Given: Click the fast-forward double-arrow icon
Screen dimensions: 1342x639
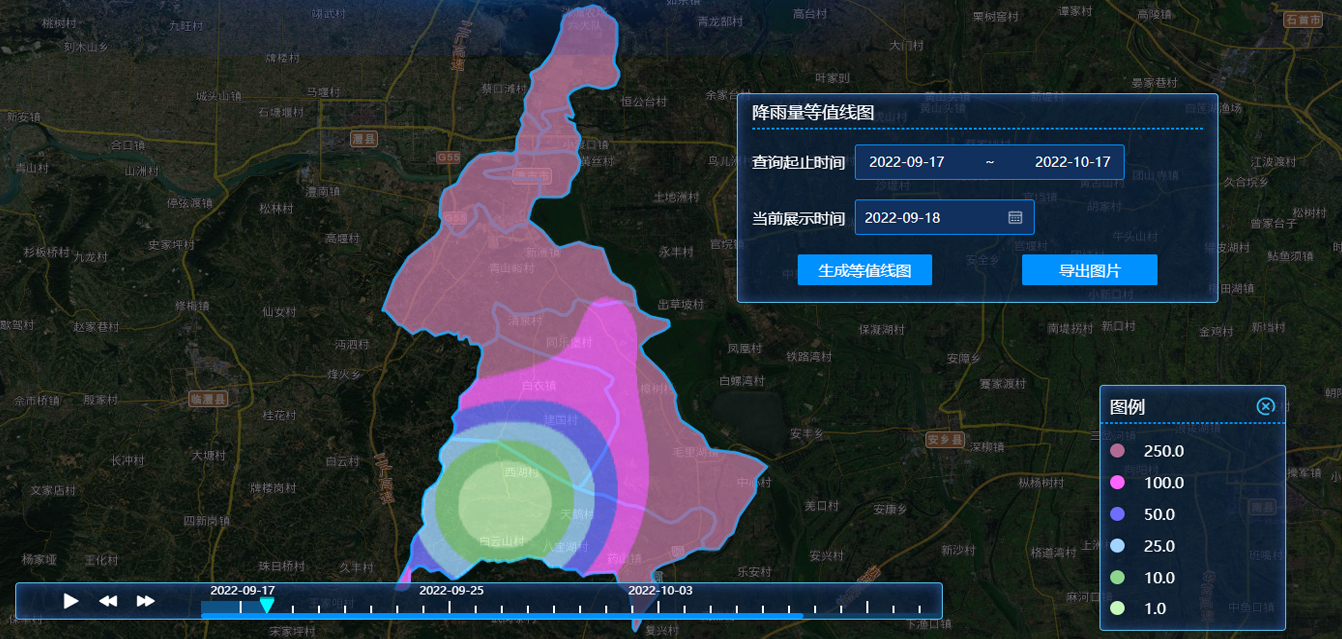Looking at the screenshot, I should click(146, 601).
